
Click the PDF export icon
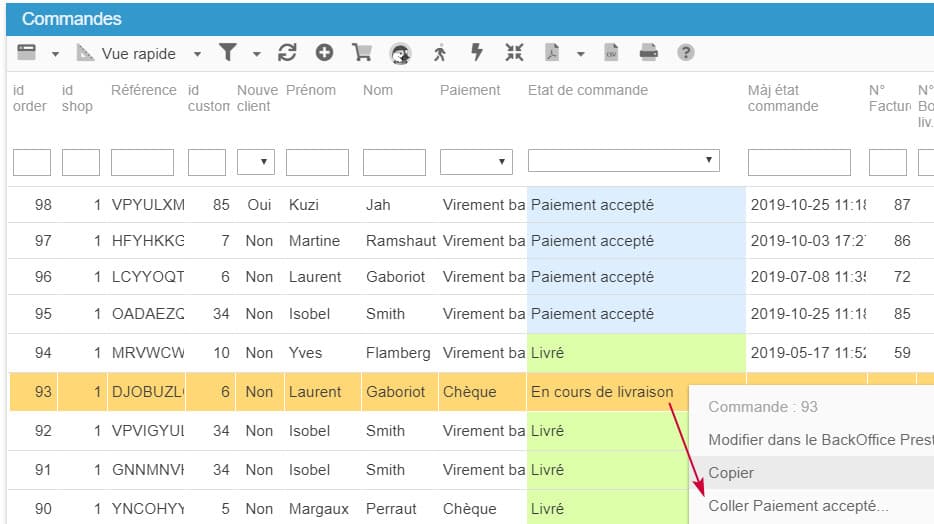[x=551, y=53]
